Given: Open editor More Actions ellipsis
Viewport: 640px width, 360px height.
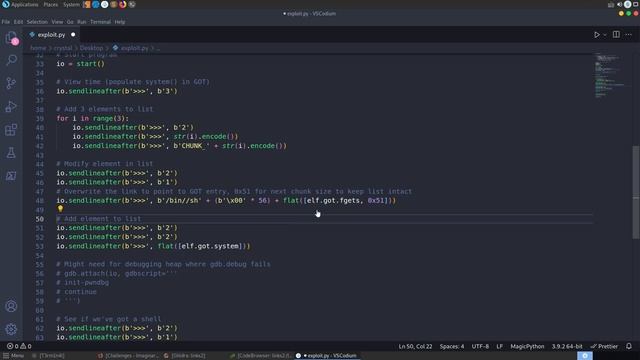Looking at the screenshot, I should [x=629, y=35].
